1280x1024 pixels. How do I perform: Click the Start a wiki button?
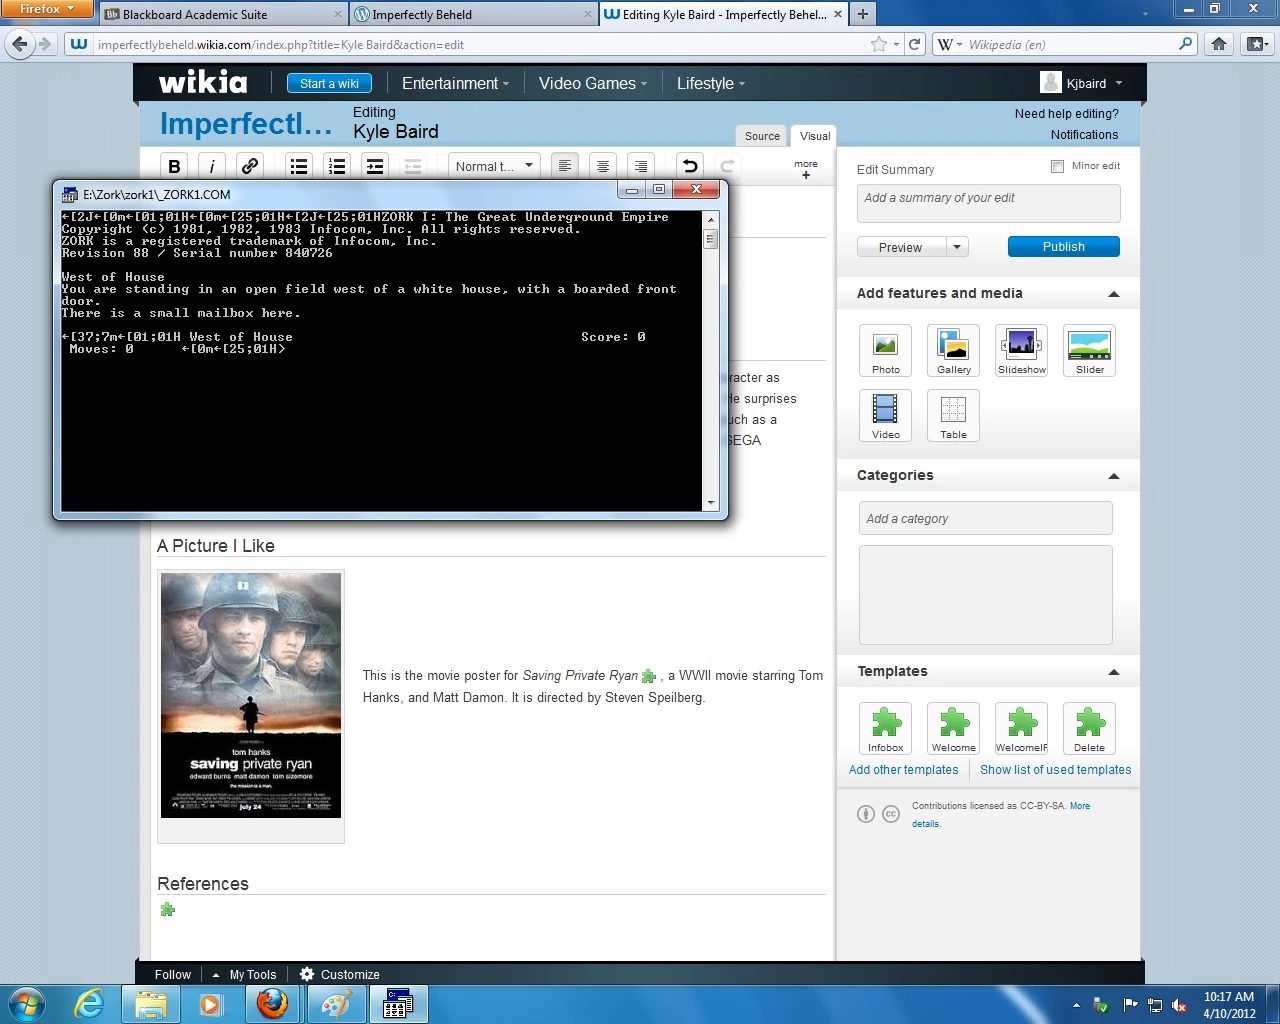pyautogui.click(x=329, y=84)
